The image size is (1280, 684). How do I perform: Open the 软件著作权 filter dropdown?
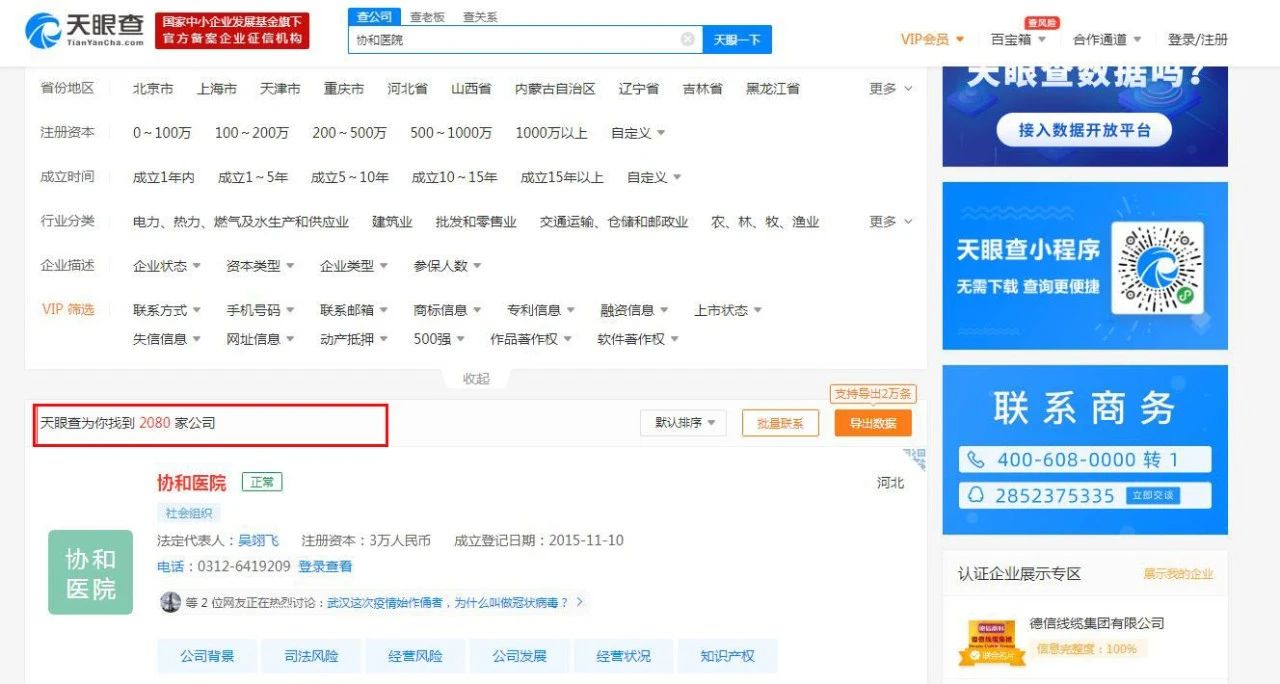tap(638, 339)
